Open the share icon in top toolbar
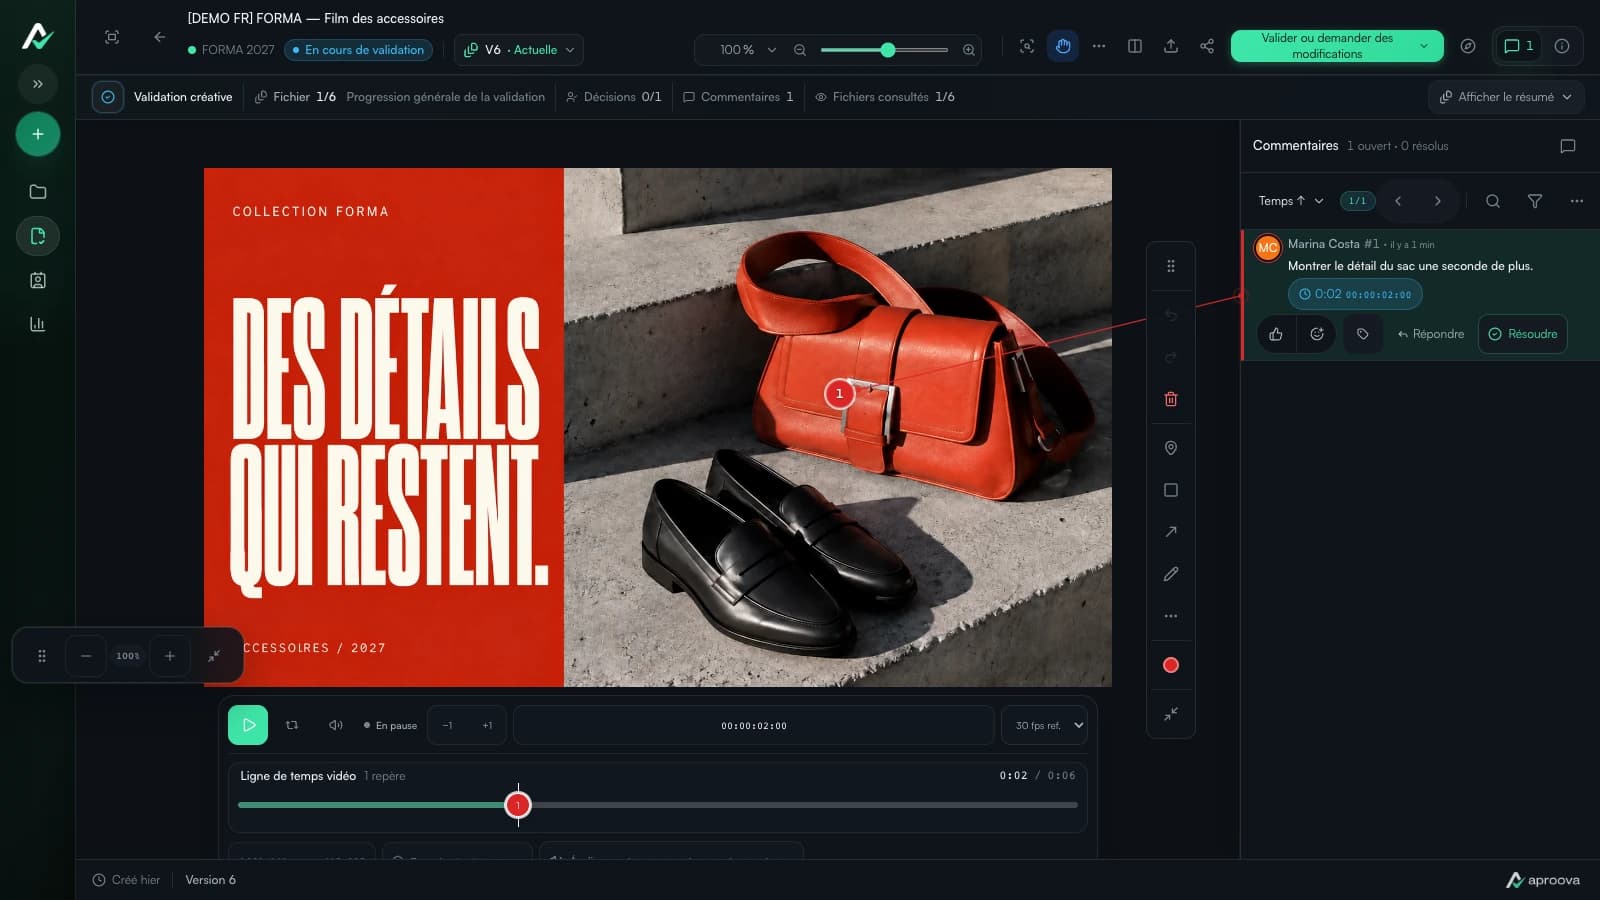Image resolution: width=1600 pixels, height=900 pixels. [1207, 46]
